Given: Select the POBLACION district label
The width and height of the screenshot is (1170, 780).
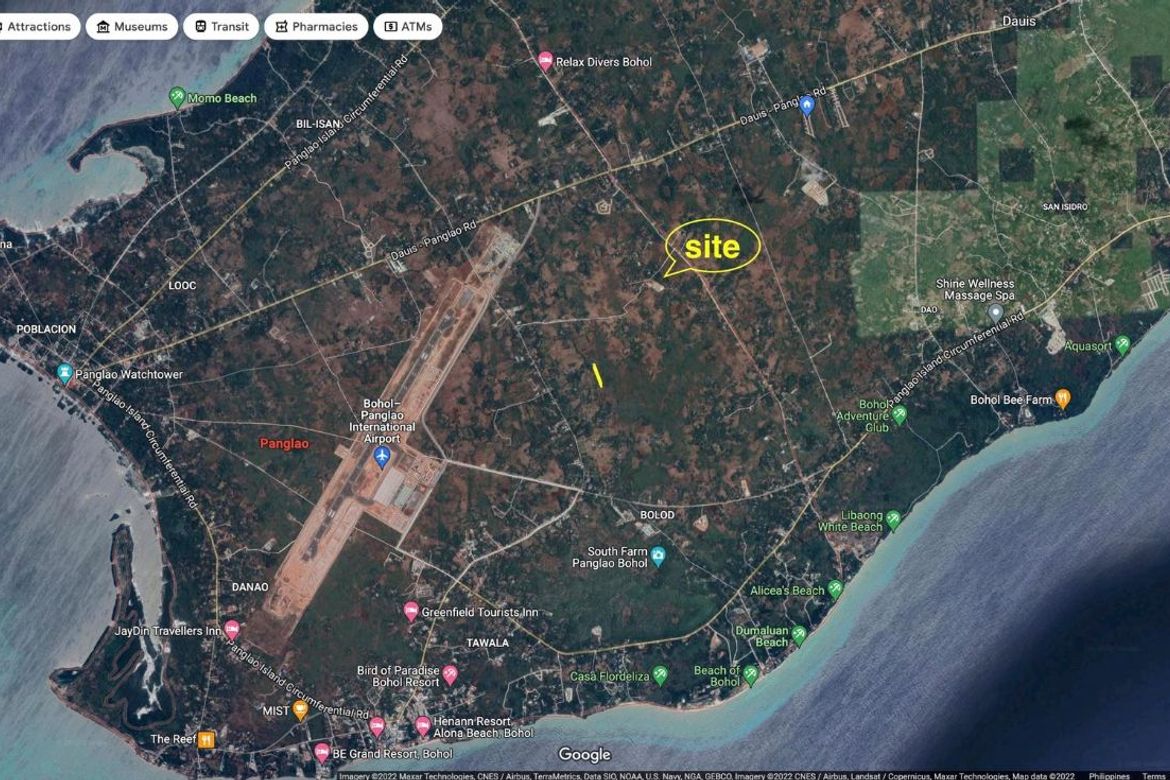Looking at the screenshot, I should coord(46,328).
